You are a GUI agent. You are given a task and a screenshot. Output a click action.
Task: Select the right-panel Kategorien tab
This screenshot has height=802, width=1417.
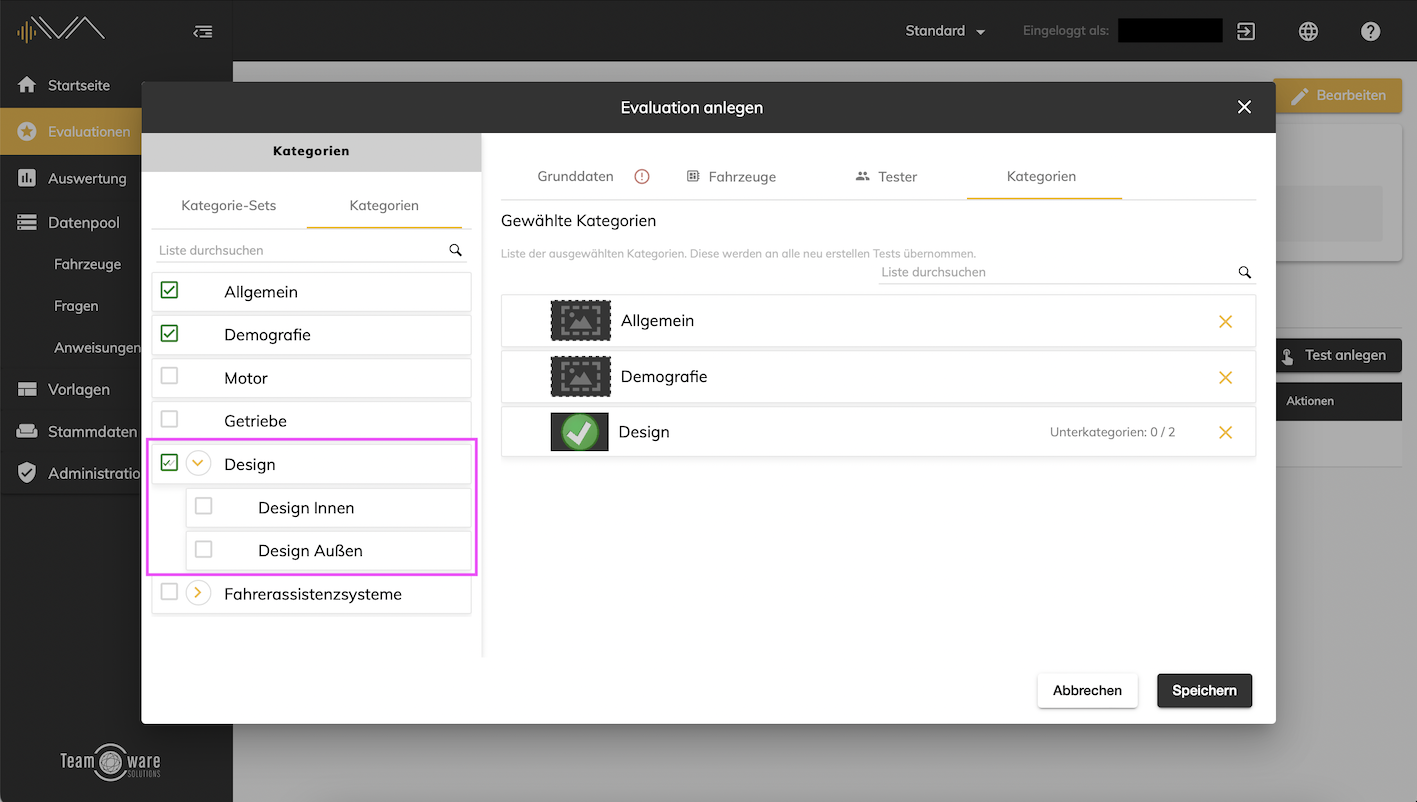point(1042,176)
